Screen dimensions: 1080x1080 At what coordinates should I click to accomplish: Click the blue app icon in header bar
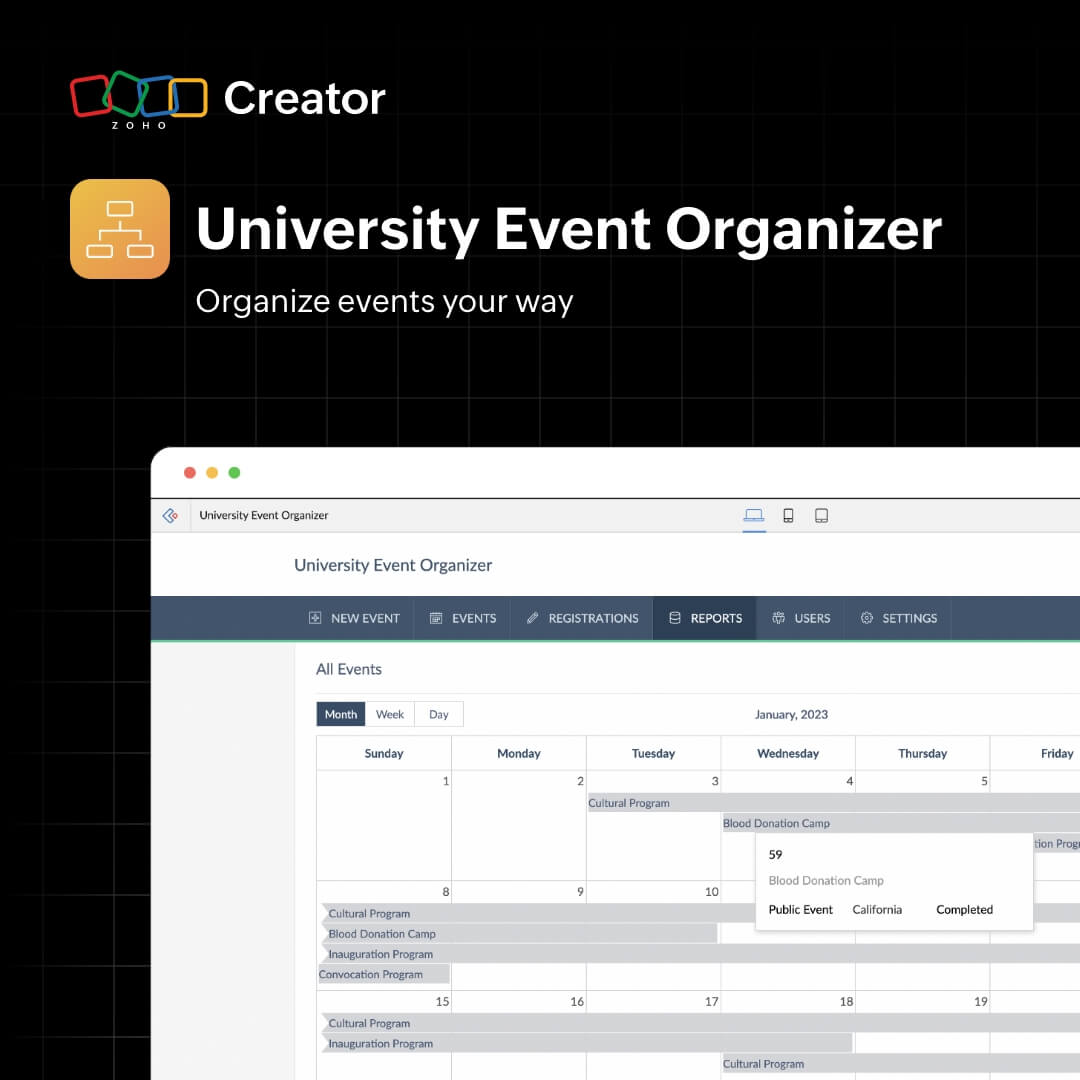pos(170,515)
